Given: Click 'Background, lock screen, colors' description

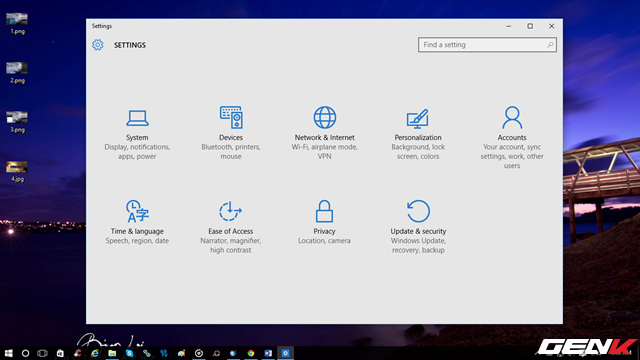Looking at the screenshot, I should pyautogui.click(x=418, y=151).
